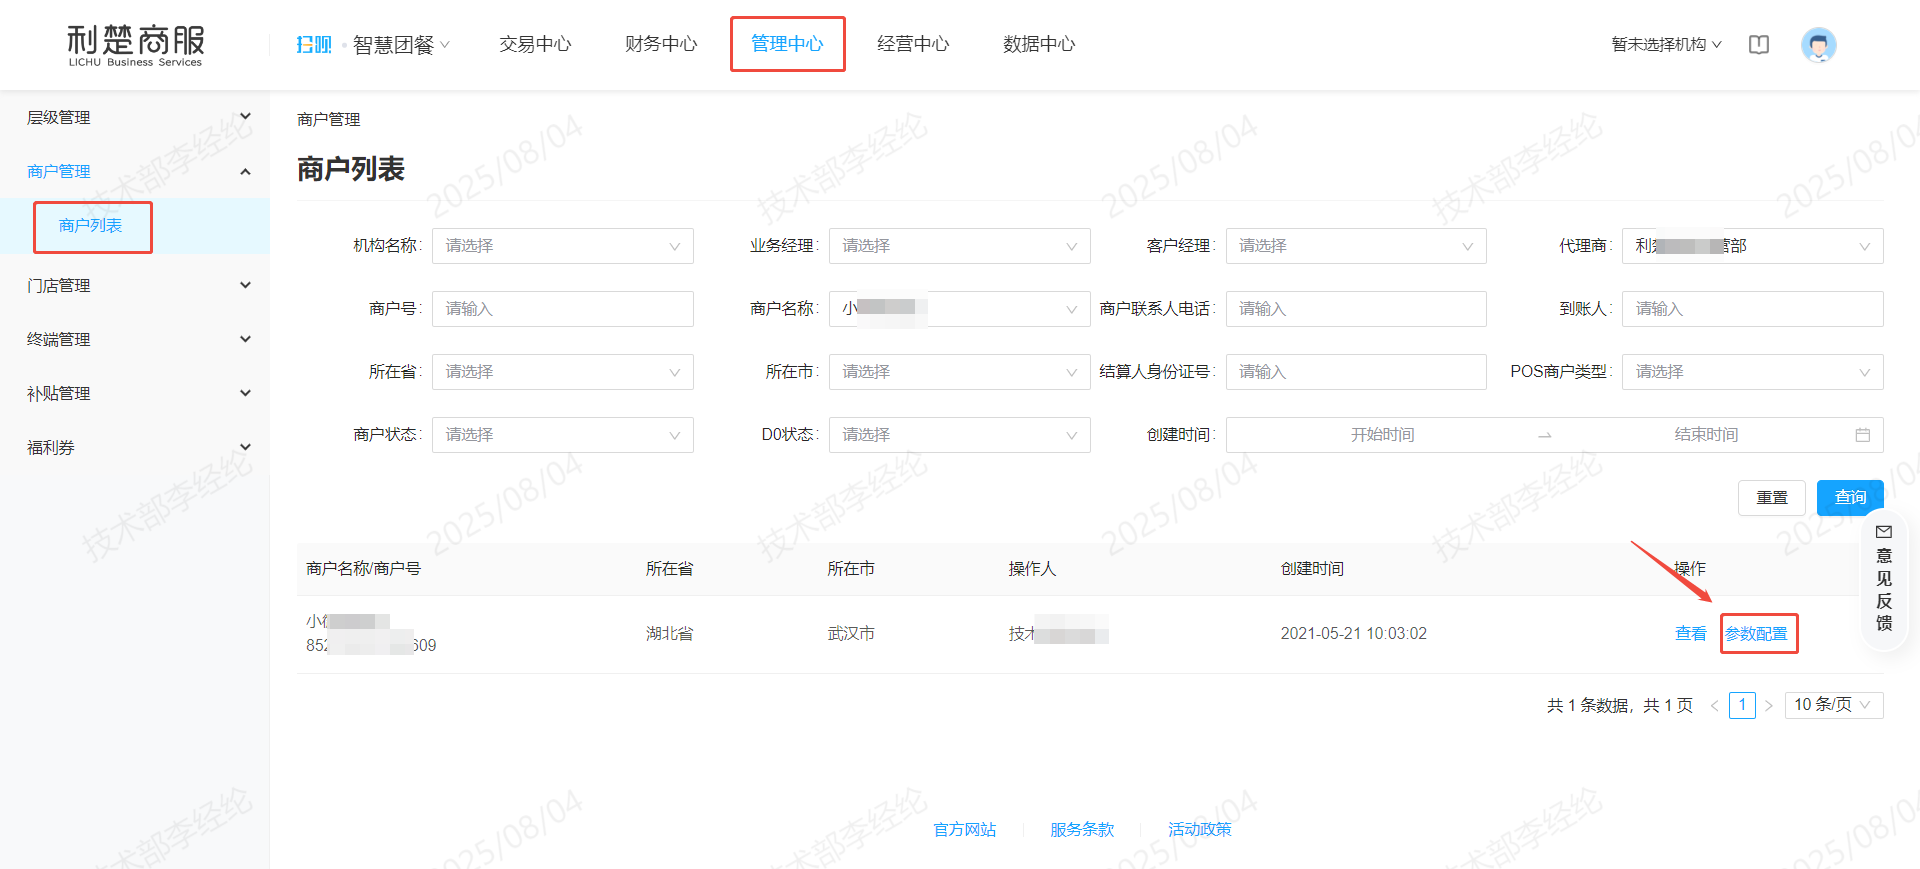
Task: Click the 扫呗 brand icon
Action: [x=313, y=45]
